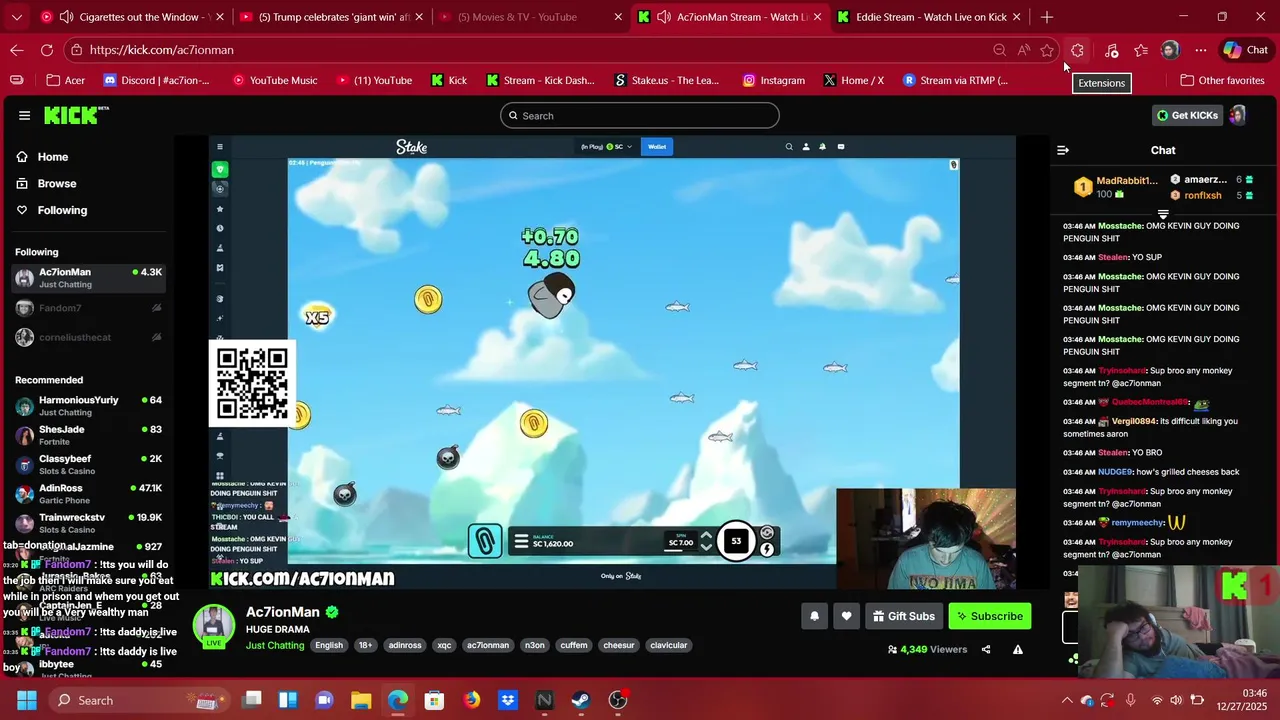Image resolution: width=1280 pixels, height=720 pixels.
Task: Follow the channel with the heart button
Action: (847, 616)
